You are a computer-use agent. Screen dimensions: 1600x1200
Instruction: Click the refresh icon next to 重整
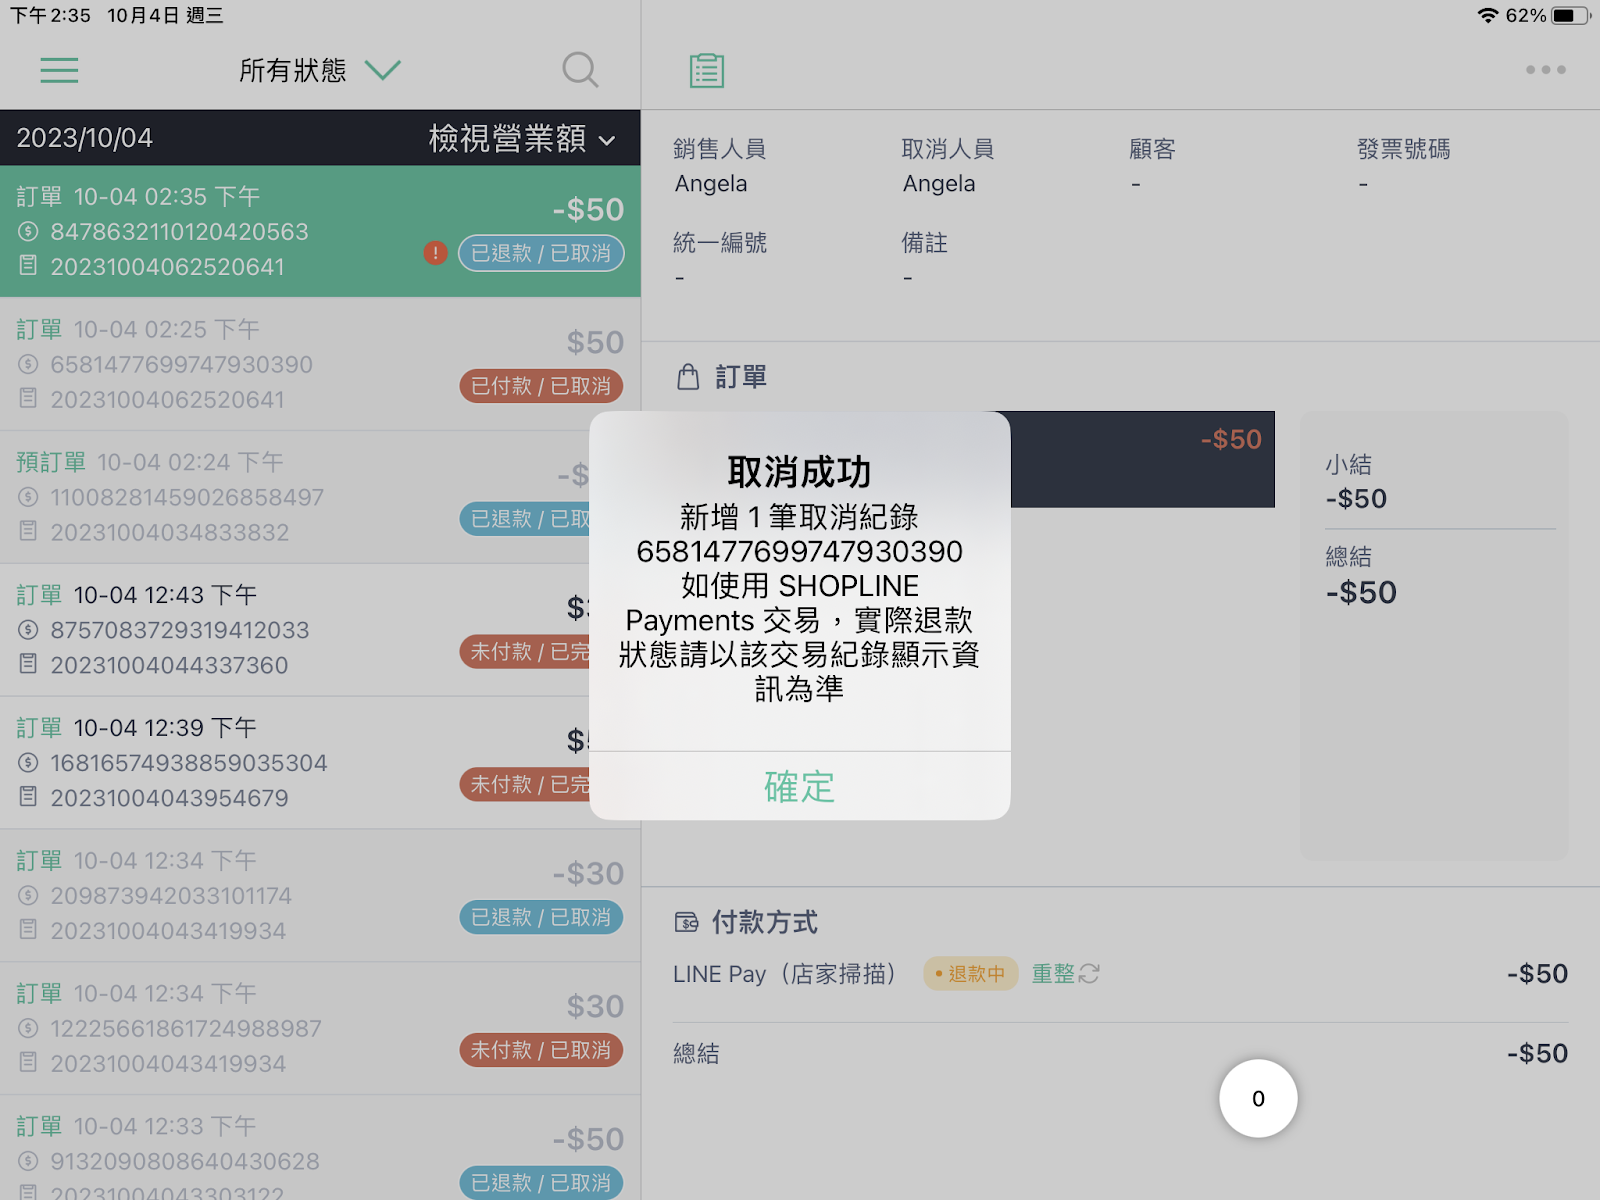[x=1089, y=973]
